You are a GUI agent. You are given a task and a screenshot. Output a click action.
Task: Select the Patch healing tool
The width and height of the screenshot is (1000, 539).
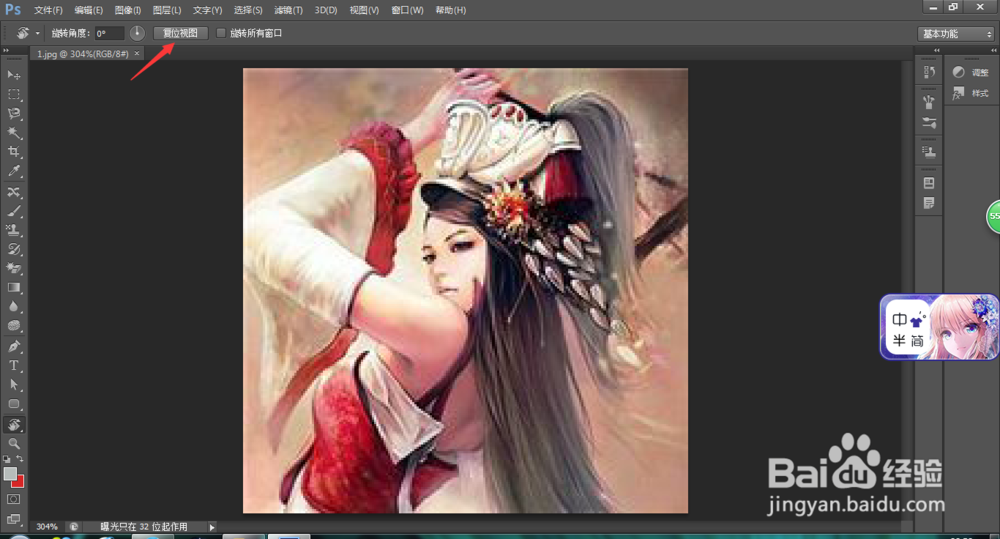[13, 192]
